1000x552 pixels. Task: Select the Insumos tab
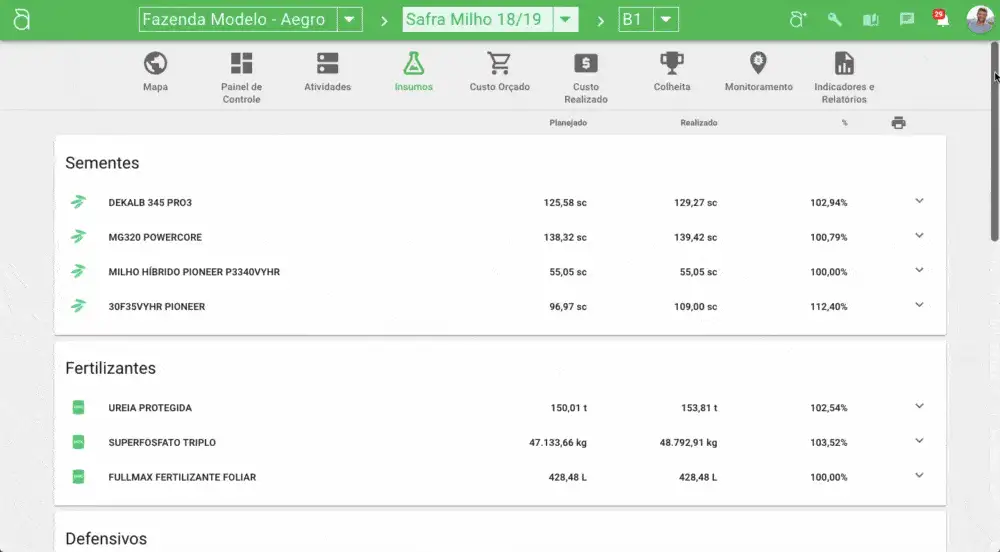413,72
